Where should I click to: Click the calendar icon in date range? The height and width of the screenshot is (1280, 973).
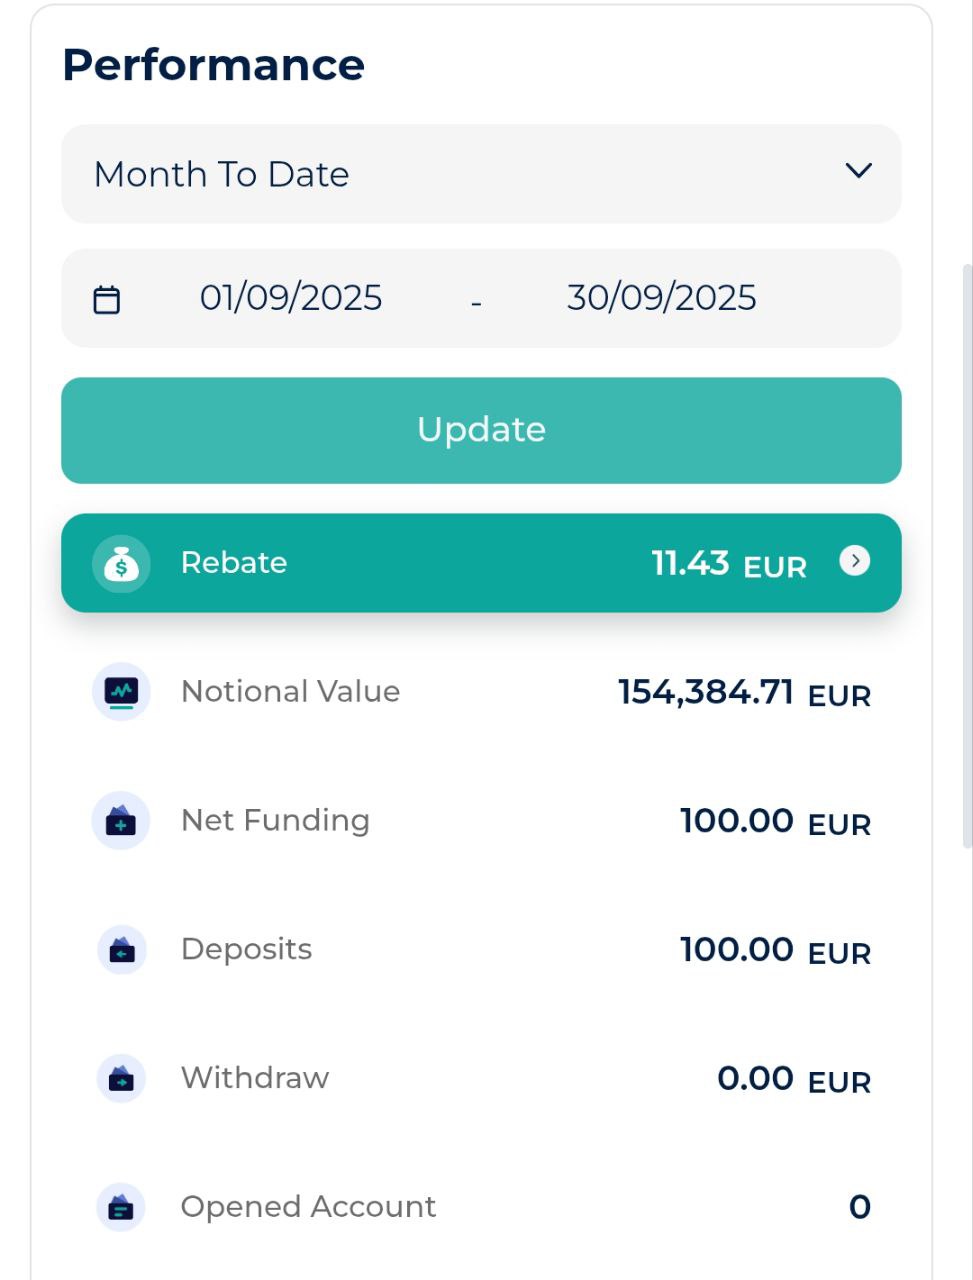[107, 299]
